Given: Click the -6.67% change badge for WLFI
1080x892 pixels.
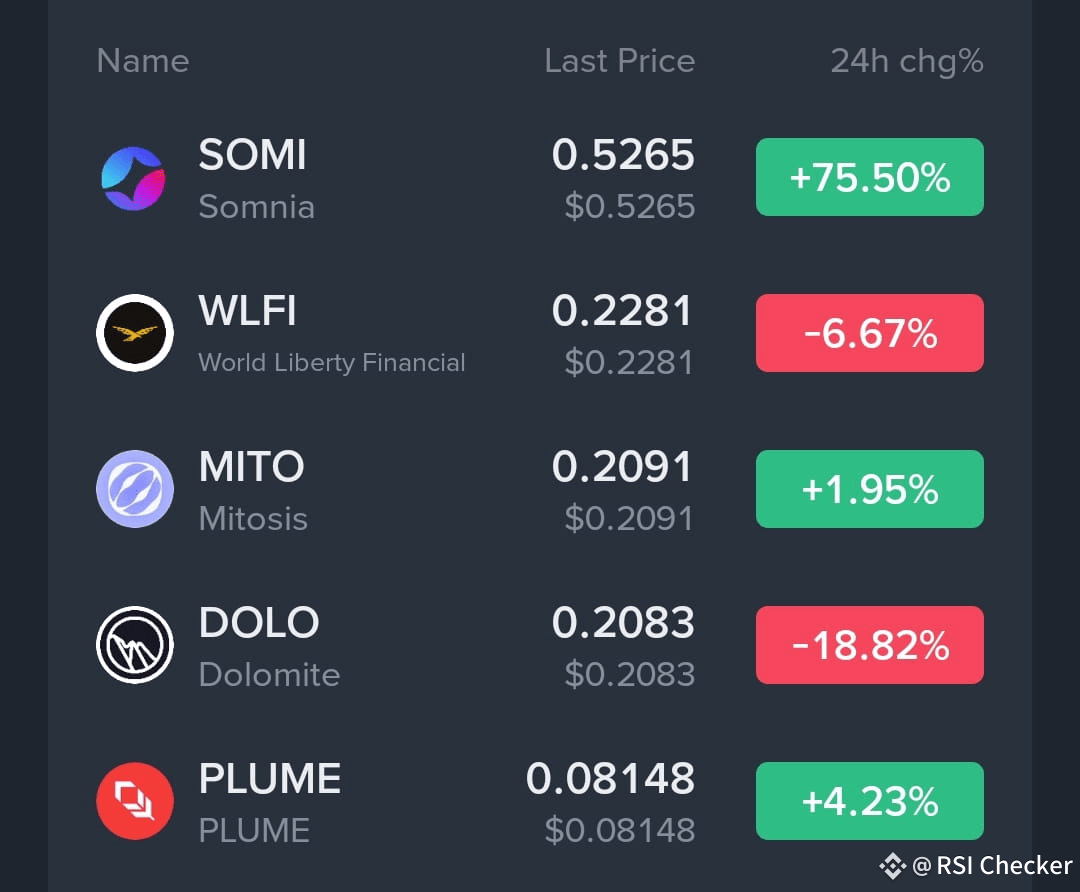Looking at the screenshot, I should 869,333.
